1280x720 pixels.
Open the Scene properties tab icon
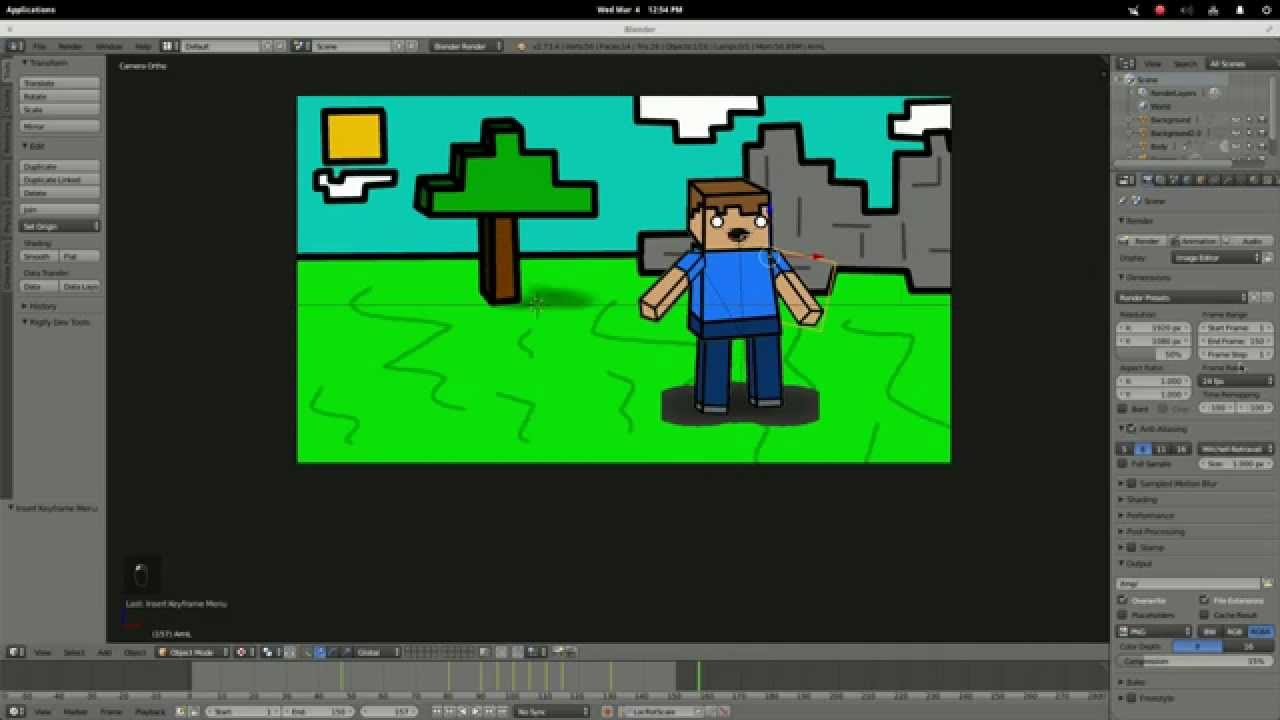tap(1174, 180)
